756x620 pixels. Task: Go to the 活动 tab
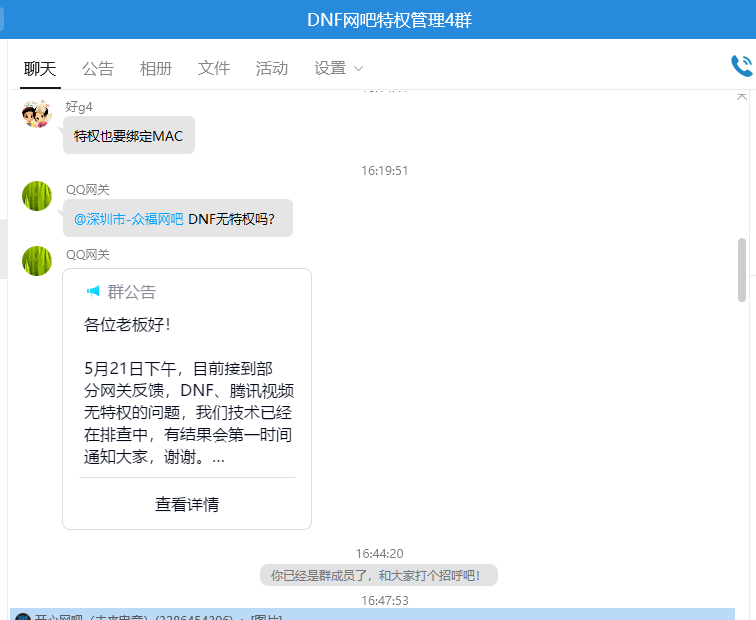pos(272,68)
